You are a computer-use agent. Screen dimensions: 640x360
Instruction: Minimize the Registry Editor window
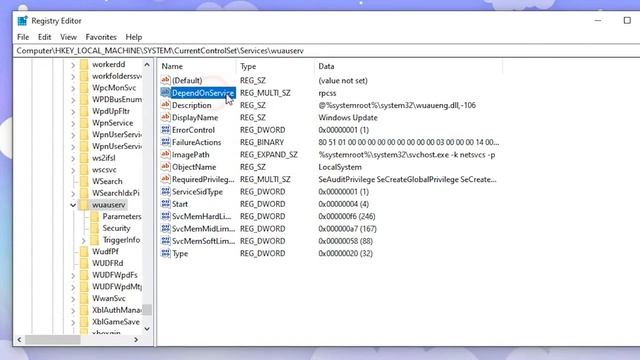(598, 20)
